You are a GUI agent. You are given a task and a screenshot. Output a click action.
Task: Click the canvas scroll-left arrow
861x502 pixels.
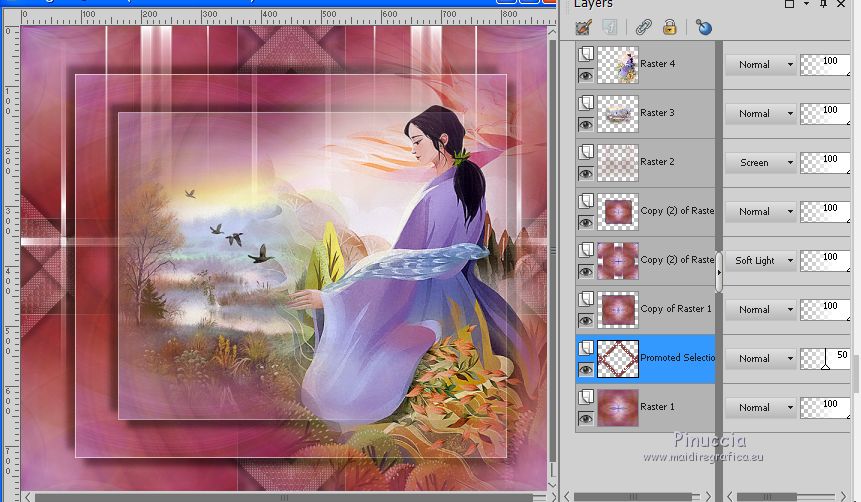click(x=27, y=498)
